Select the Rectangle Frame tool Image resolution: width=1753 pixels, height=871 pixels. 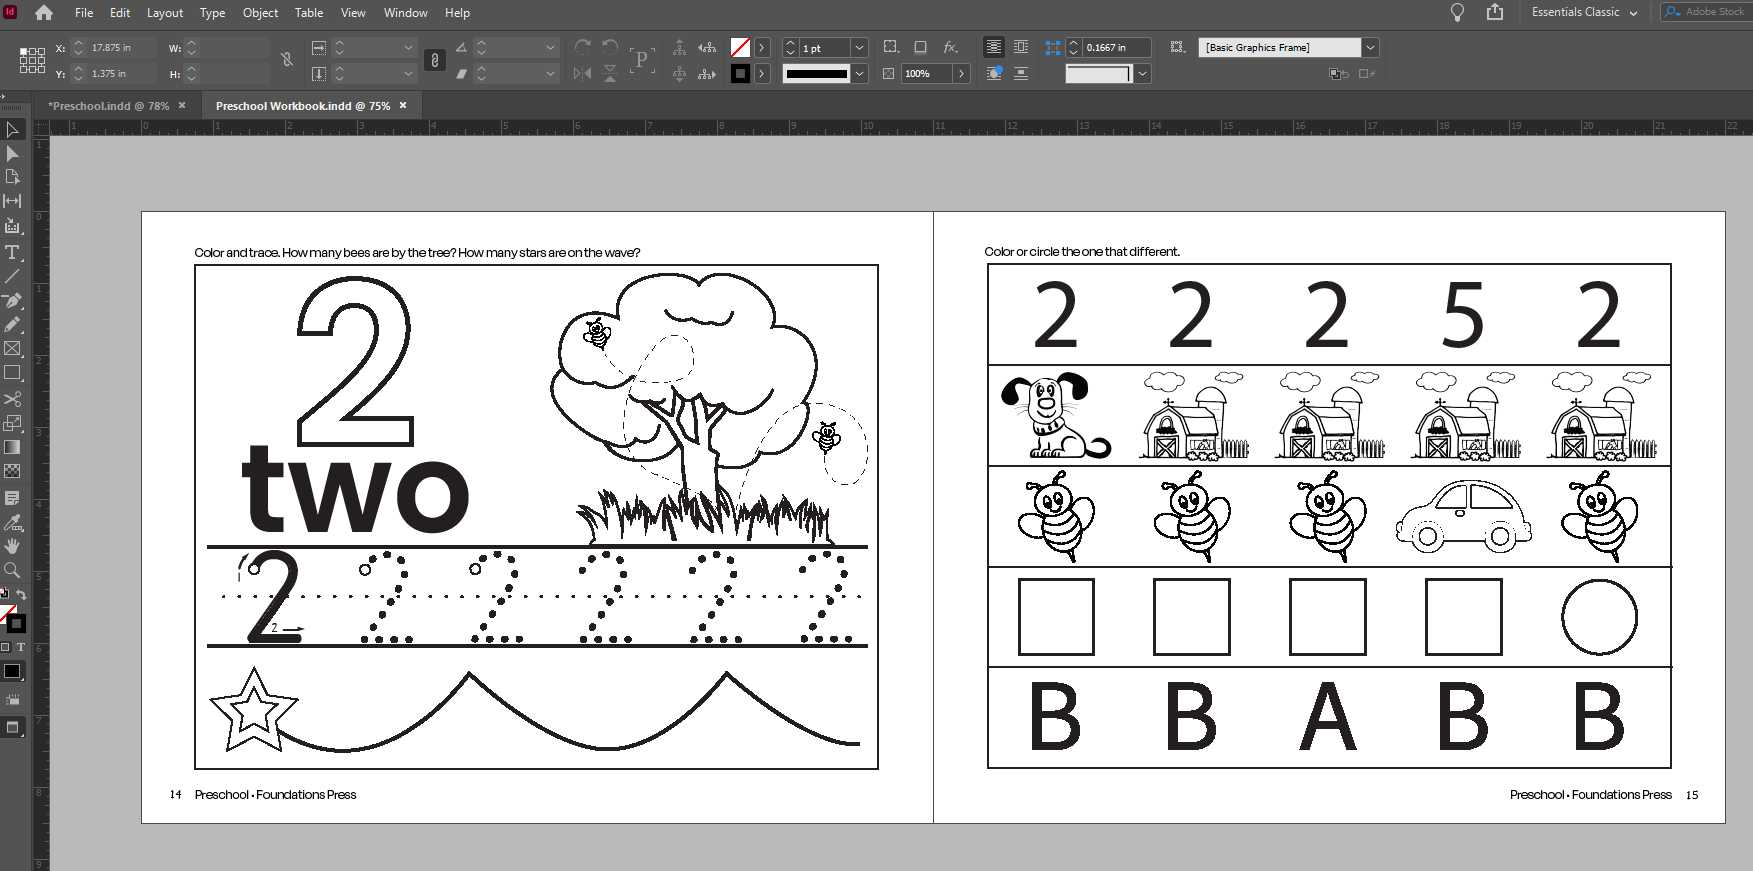pyautogui.click(x=12, y=349)
